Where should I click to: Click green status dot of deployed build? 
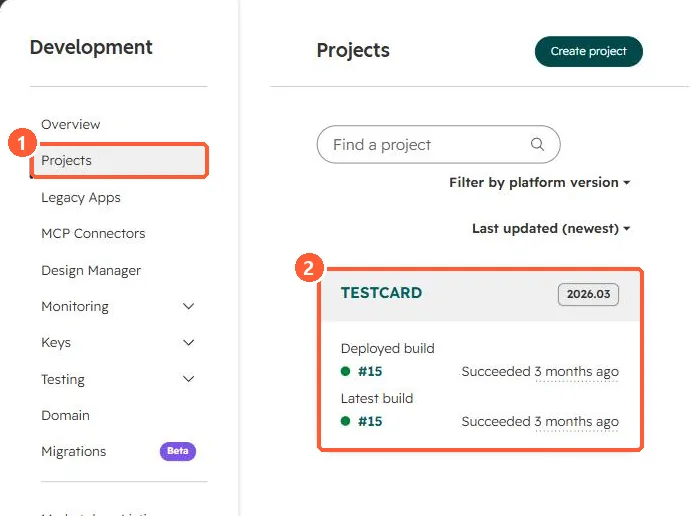(x=345, y=371)
